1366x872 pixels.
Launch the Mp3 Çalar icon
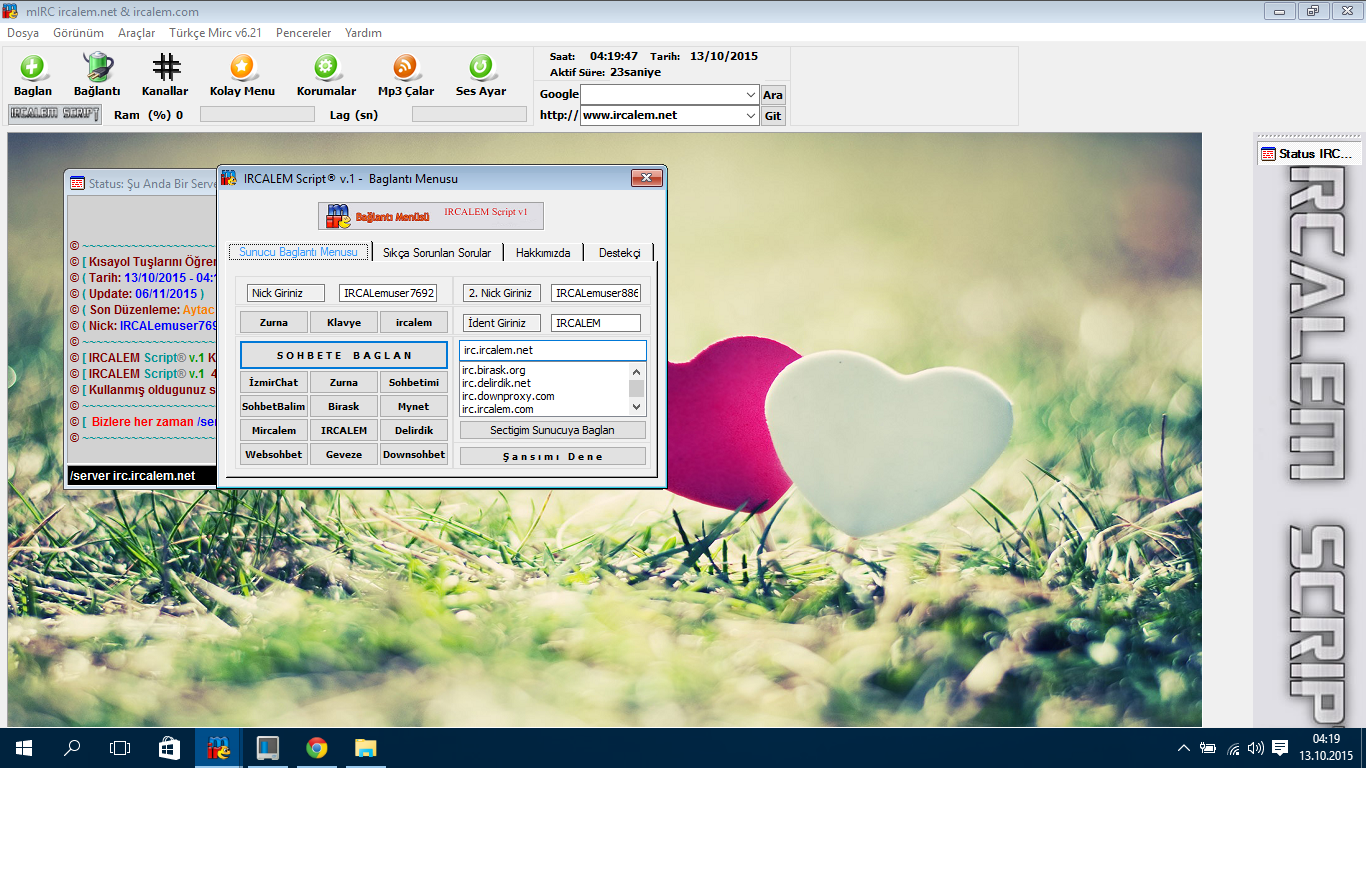pos(405,68)
